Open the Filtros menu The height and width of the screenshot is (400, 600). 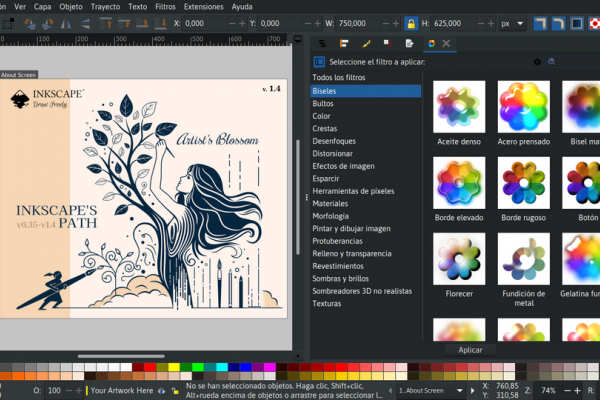(x=165, y=7)
